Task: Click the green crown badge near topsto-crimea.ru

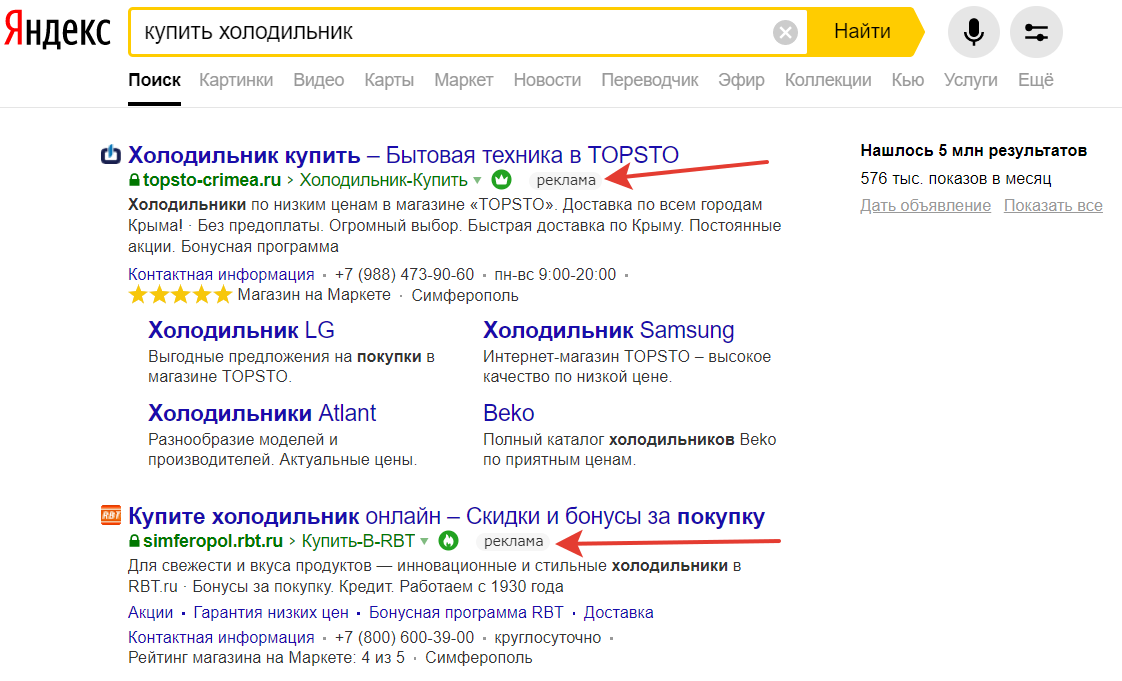Action: point(502,180)
